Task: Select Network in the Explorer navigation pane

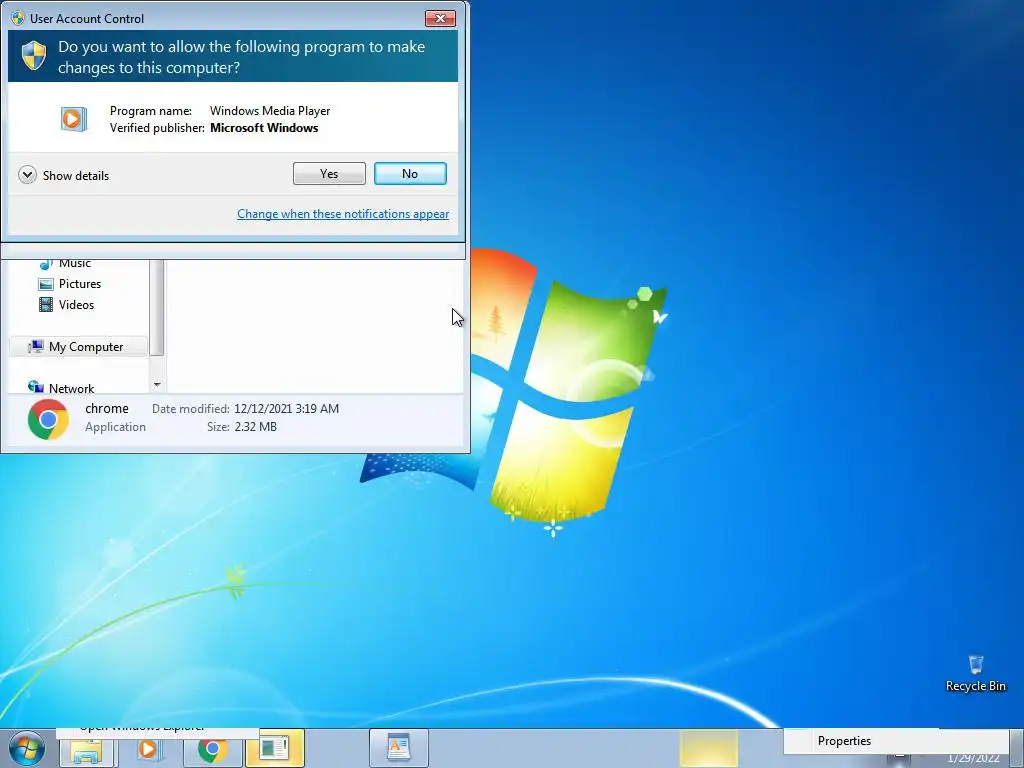Action: 71,388
